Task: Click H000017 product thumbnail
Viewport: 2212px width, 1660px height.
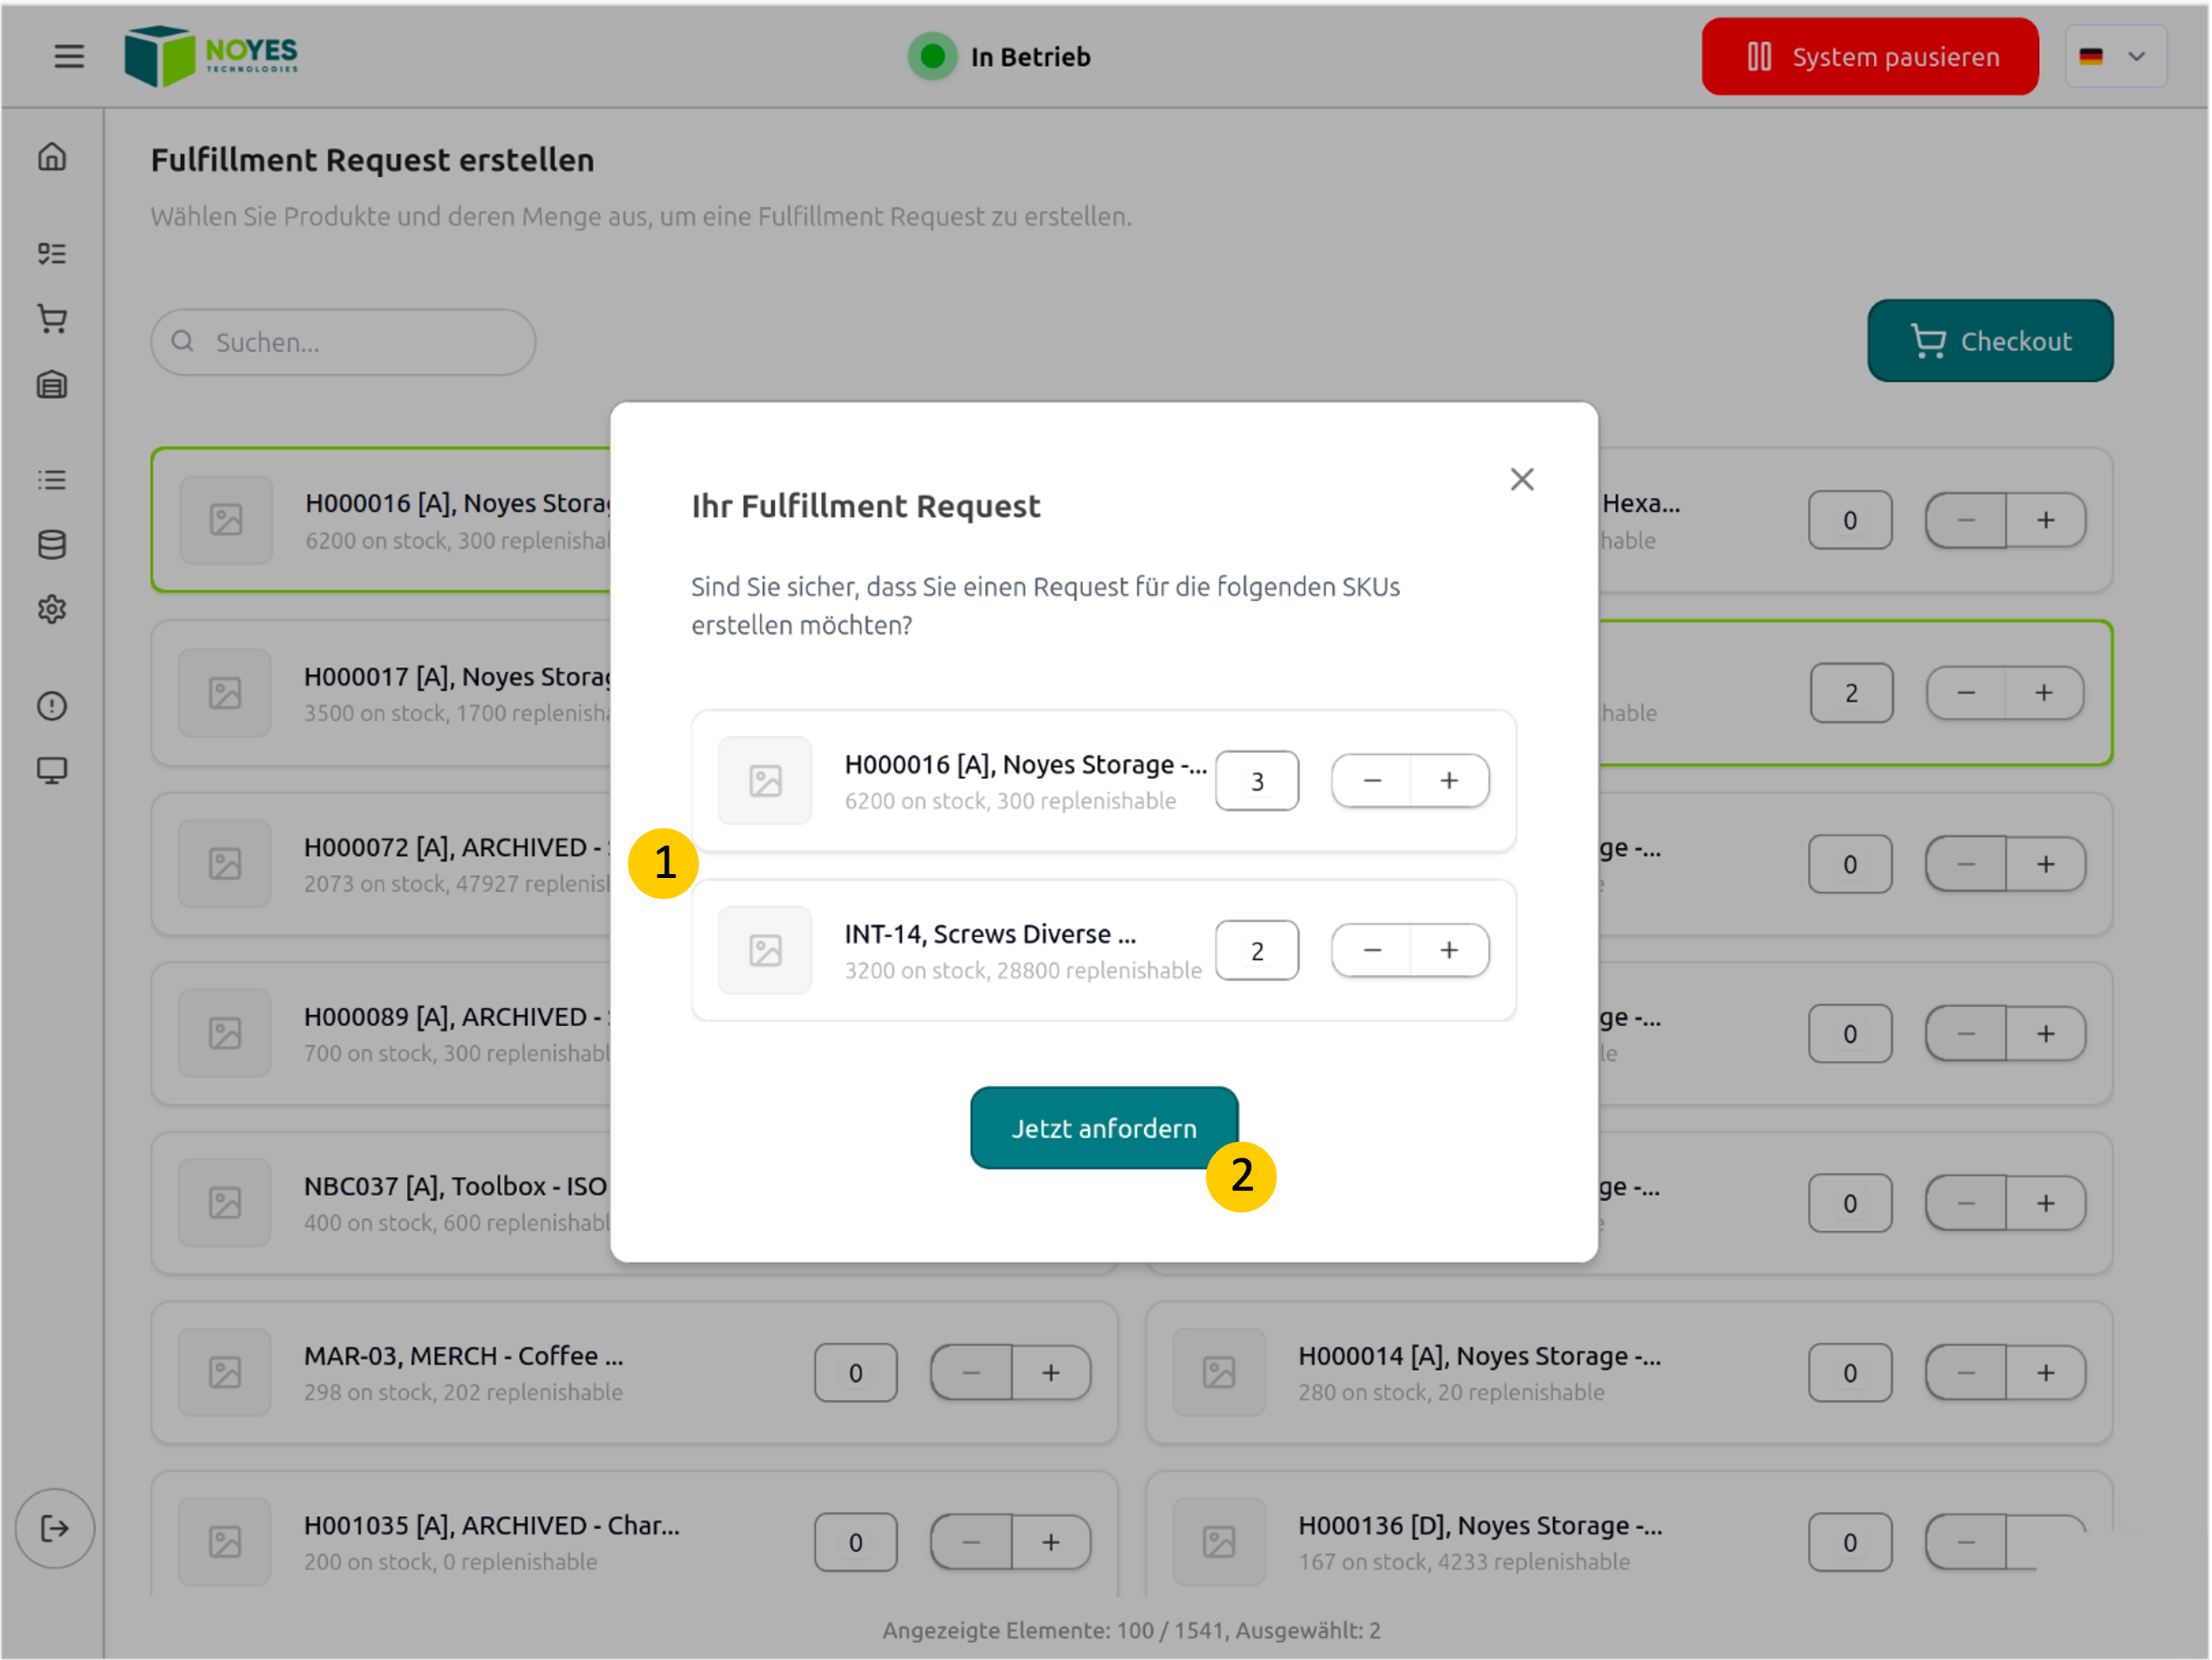Action: 225,693
